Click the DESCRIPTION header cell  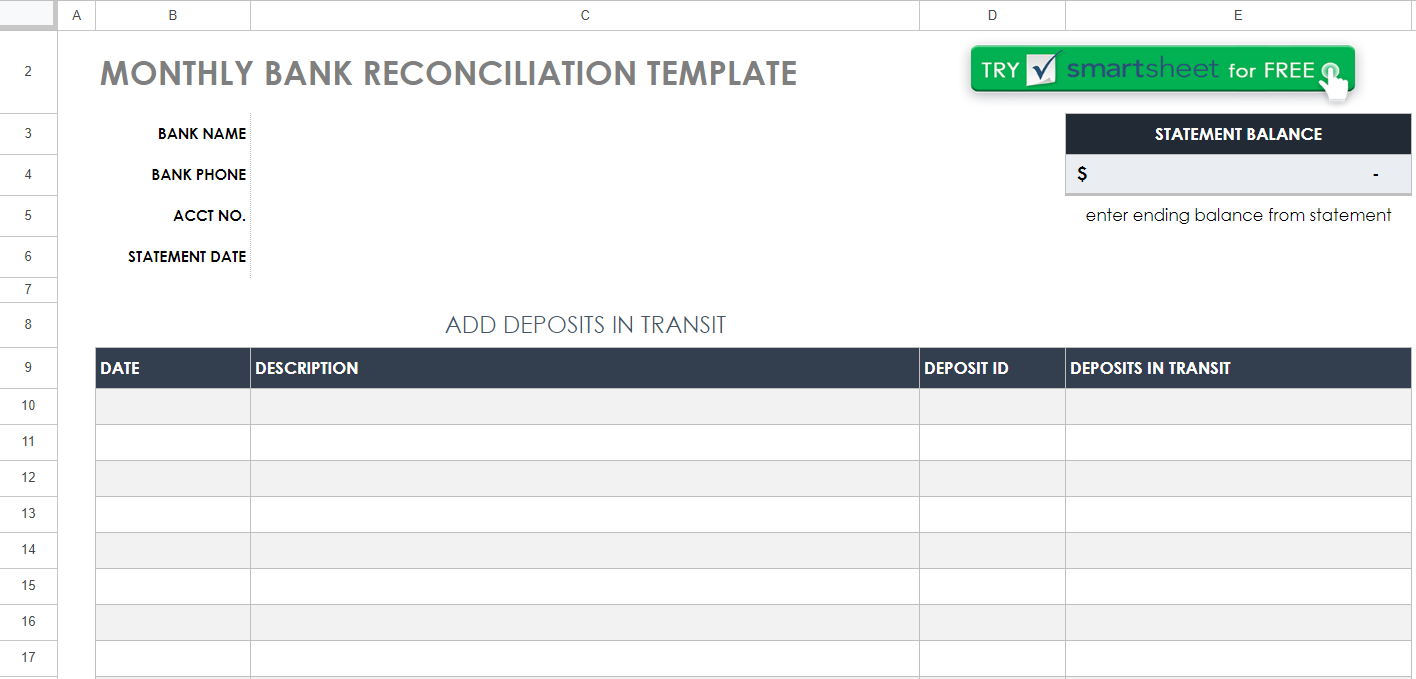pyautogui.click(x=585, y=368)
